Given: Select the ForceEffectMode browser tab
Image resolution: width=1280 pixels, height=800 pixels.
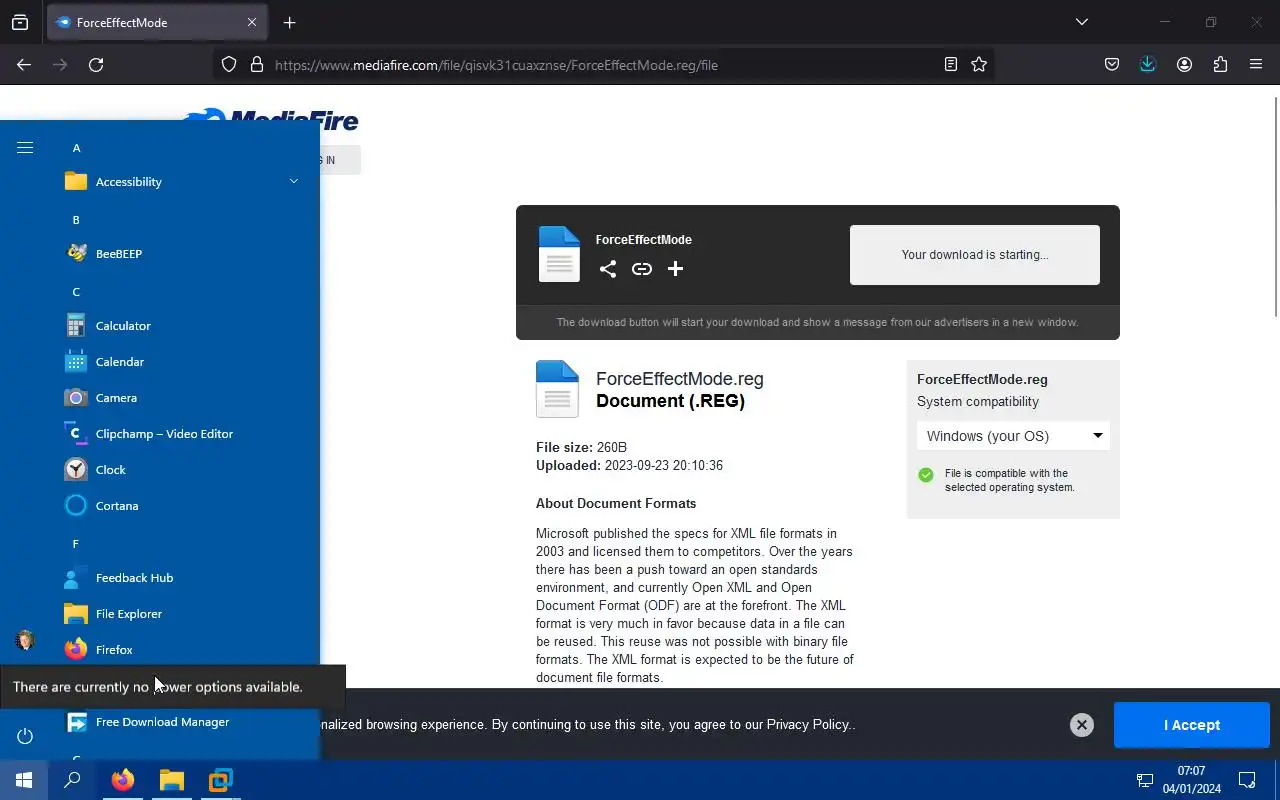Looking at the screenshot, I should pyautogui.click(x=157, y=22).
